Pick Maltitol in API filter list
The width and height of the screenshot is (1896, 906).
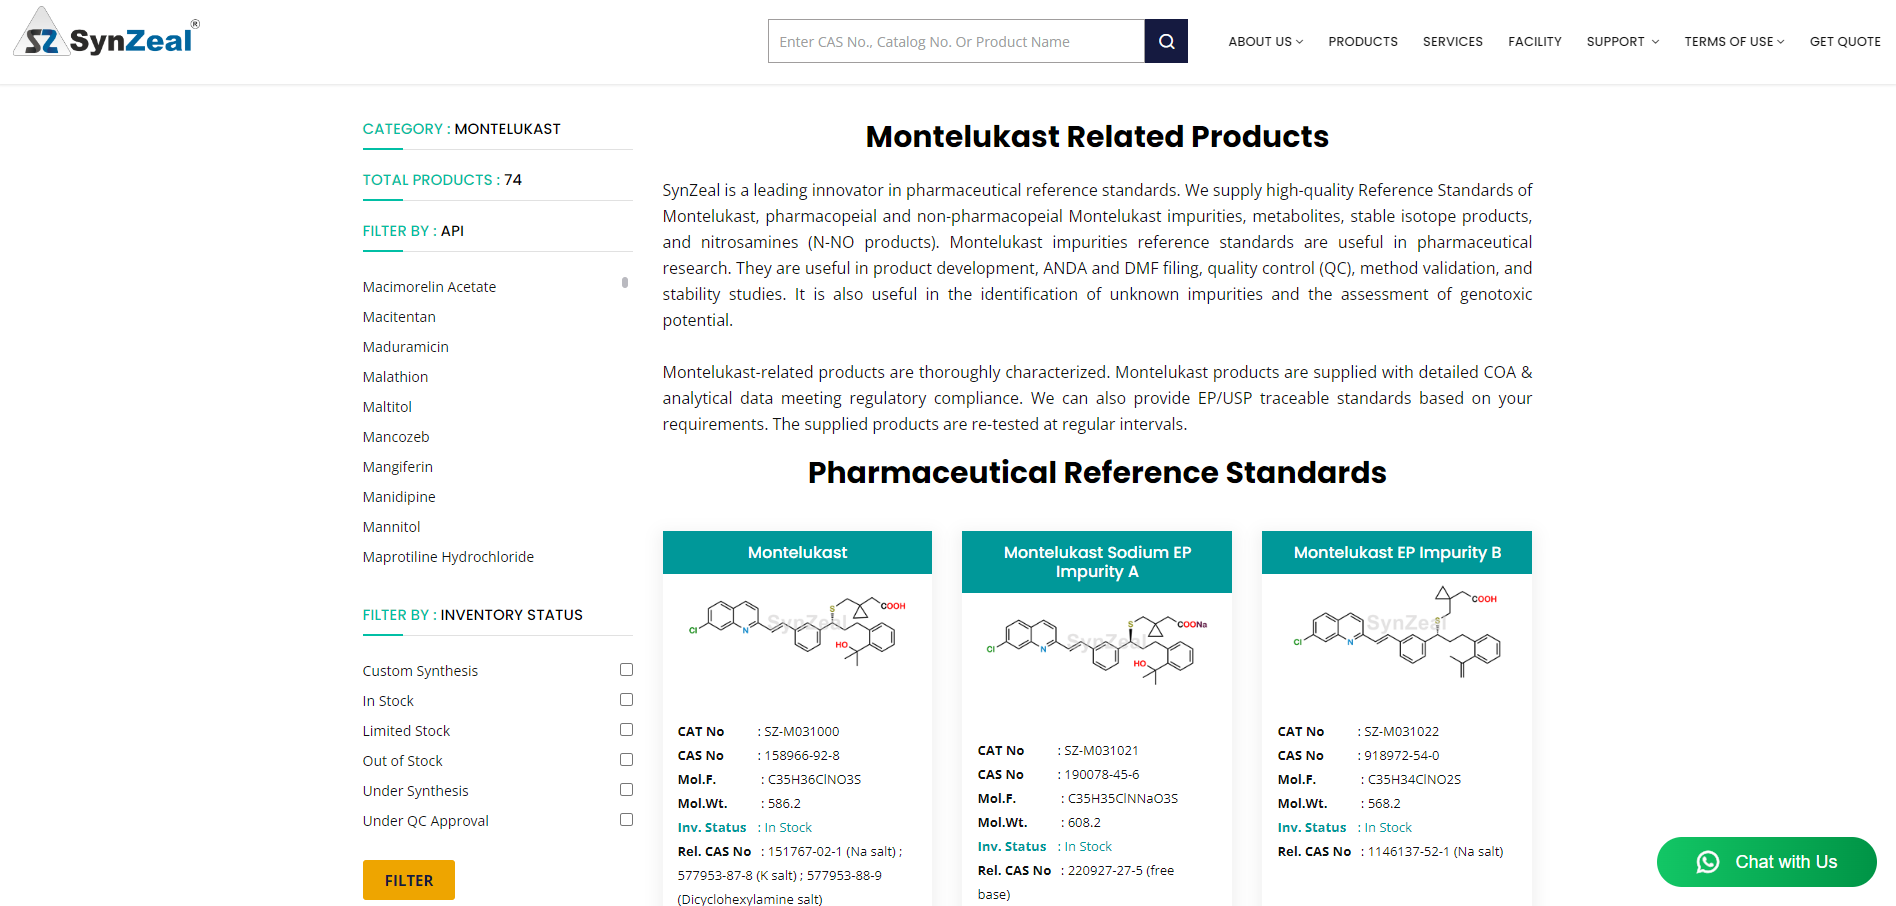[387, 407]
